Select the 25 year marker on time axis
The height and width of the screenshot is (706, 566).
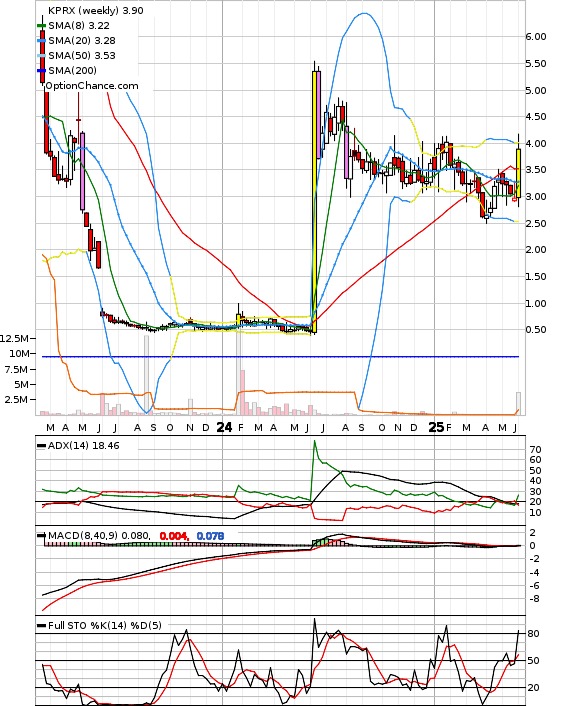click(436, 427)
